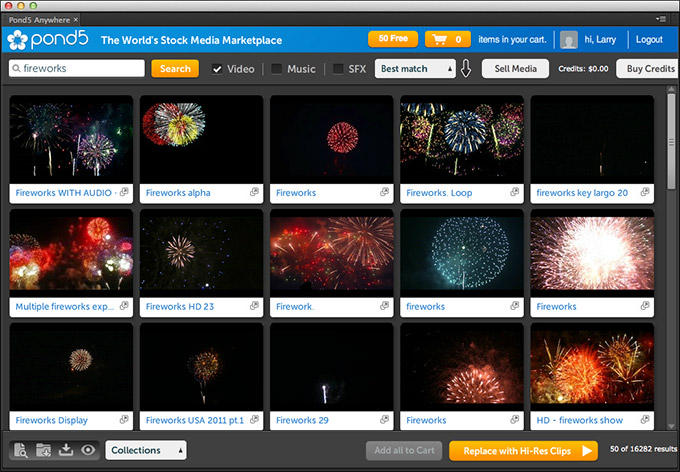The height and width of the screenshot is (472, 680).
Task: Click add icon beside Fireworks HD 23
Action: click(255, 307)
